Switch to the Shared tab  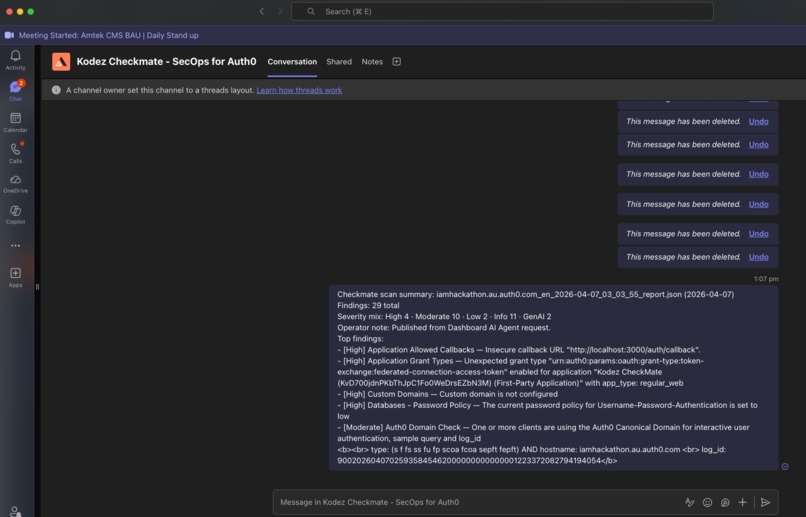tap(339, 62)
